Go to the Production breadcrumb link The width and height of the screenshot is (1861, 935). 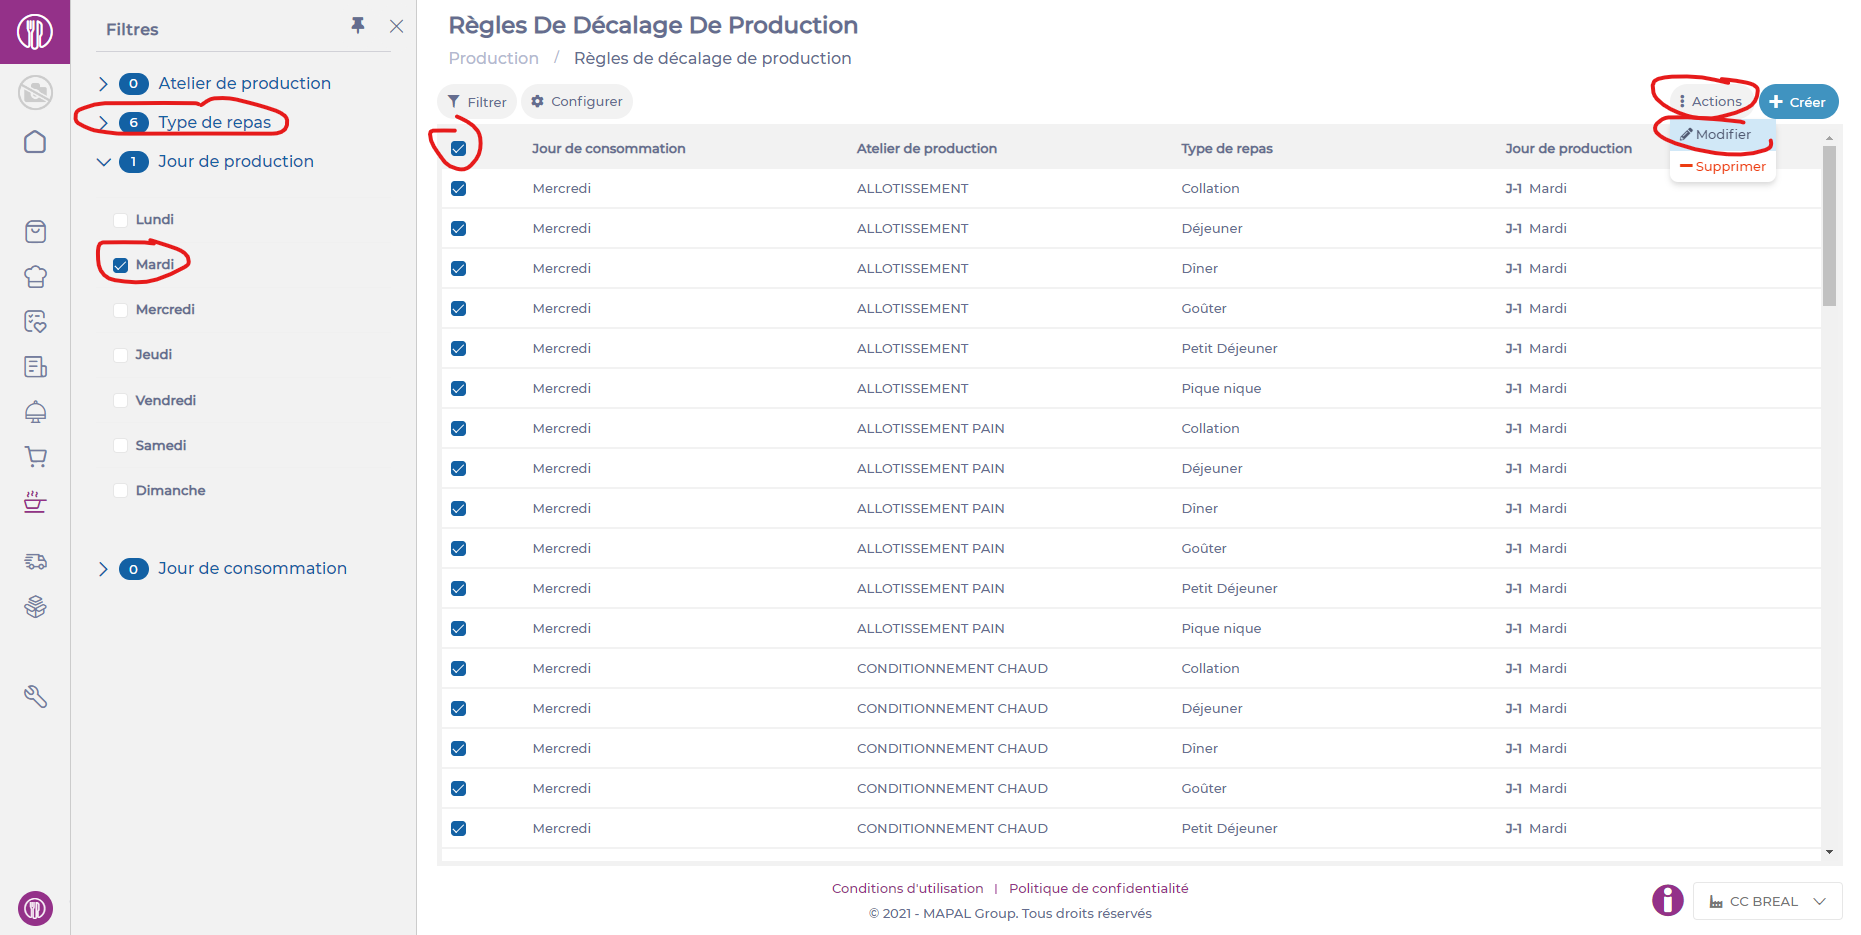click(494, 58)
